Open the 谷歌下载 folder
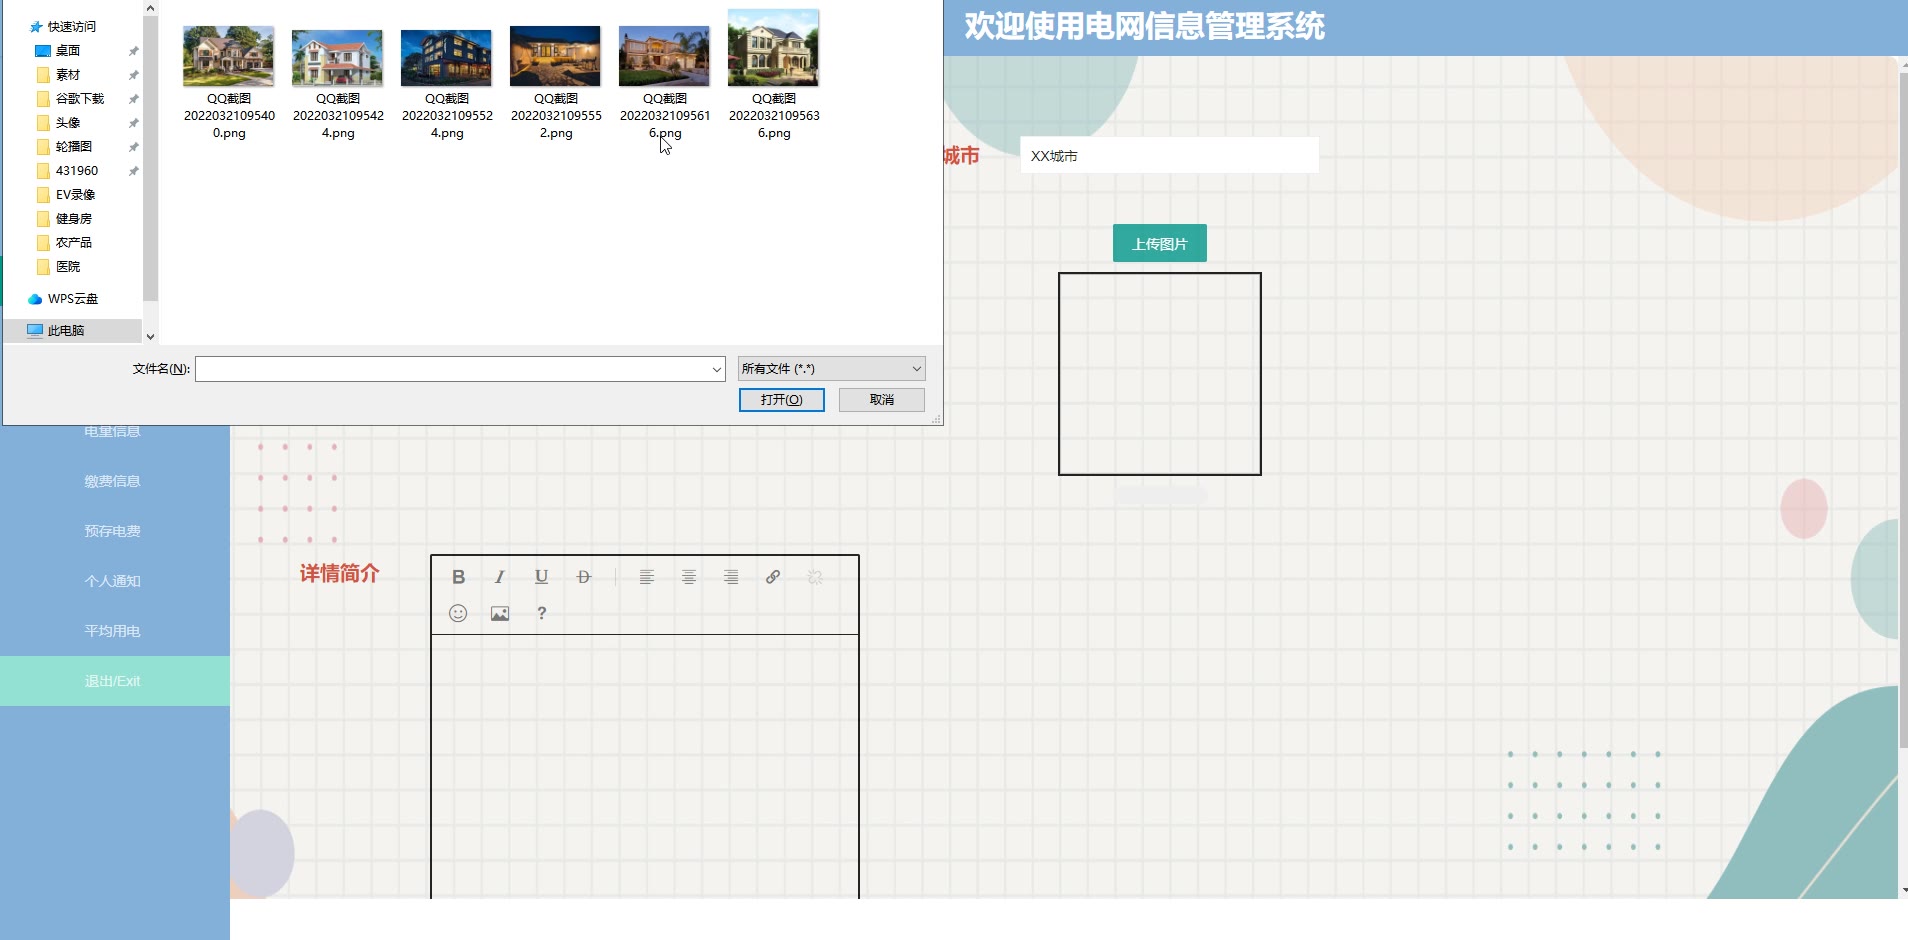1908x940 pixels. coord(80,99)
